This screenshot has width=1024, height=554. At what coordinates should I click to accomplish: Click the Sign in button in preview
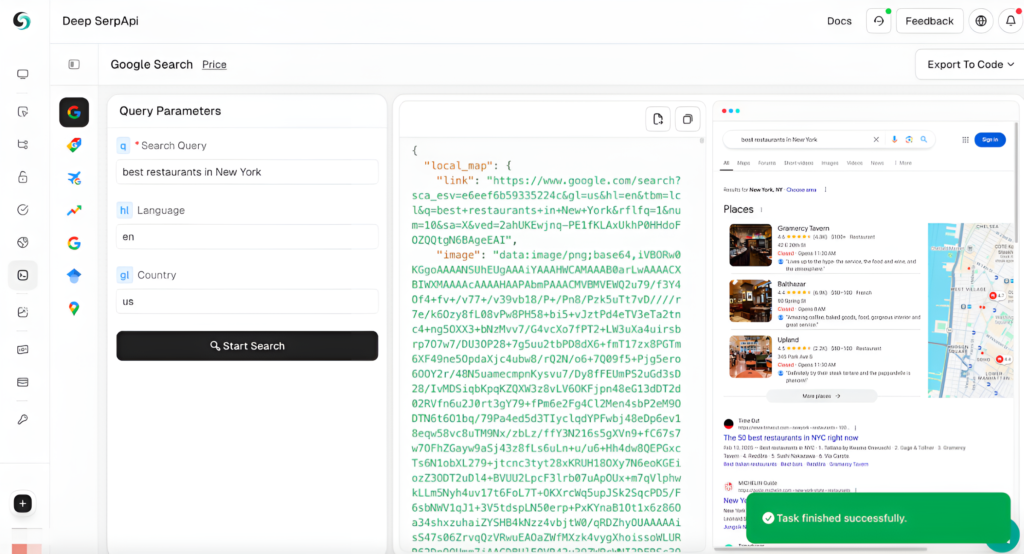(x=990, y=140)
